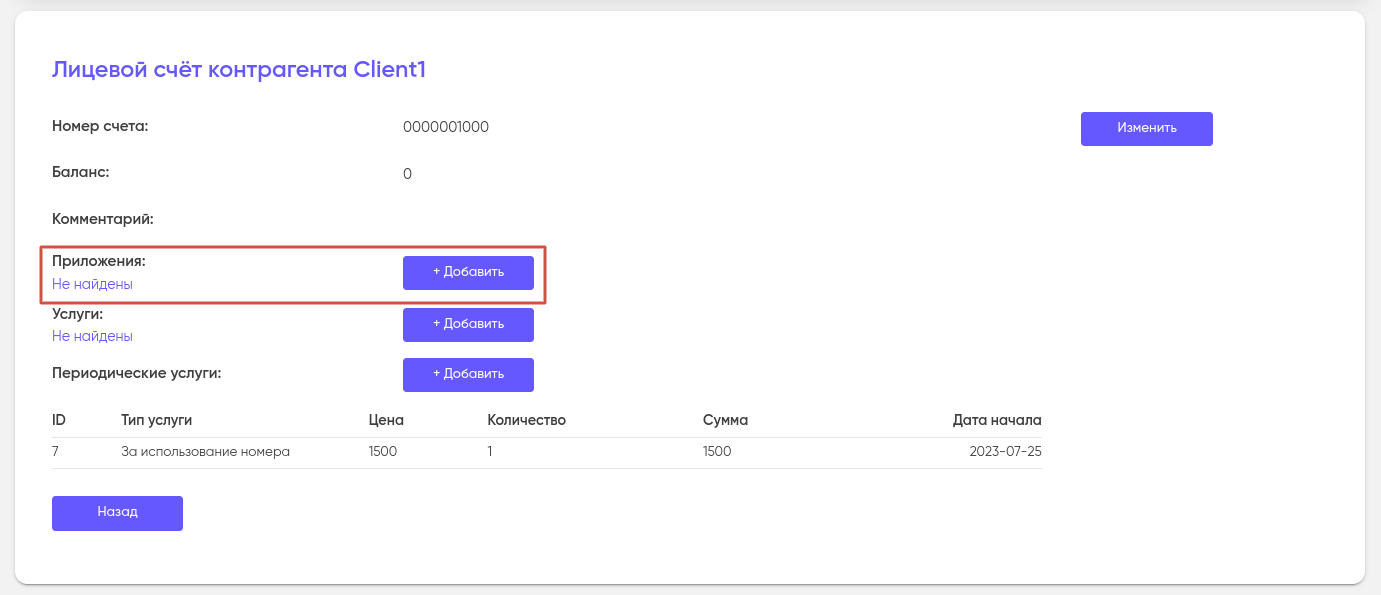This screenshot has height=595, width=1381.
Task: Add an application with the Приложения Добавить button
Action: (x=468, y=272)
